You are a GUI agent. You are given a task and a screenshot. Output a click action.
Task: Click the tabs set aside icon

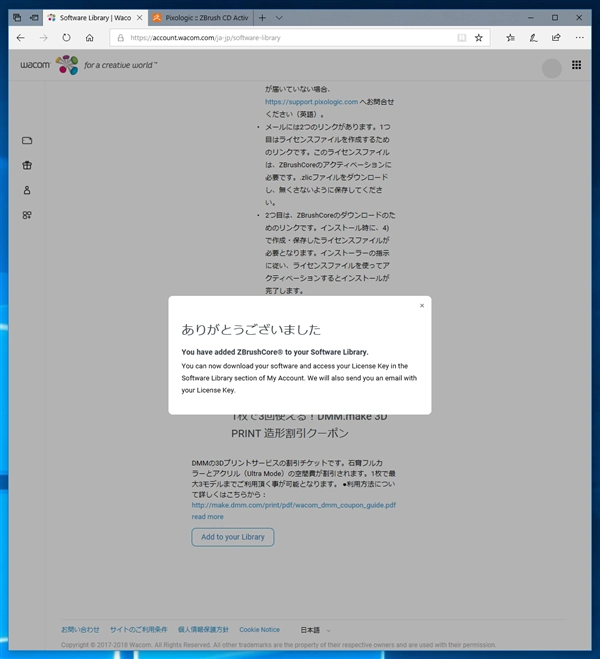point(17,18)
